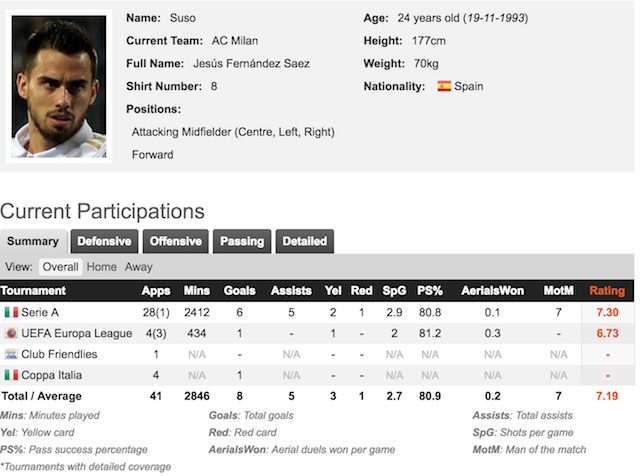Click the Coppa Italia flag icon
The image size is (640, 476).
click(11, 375)
